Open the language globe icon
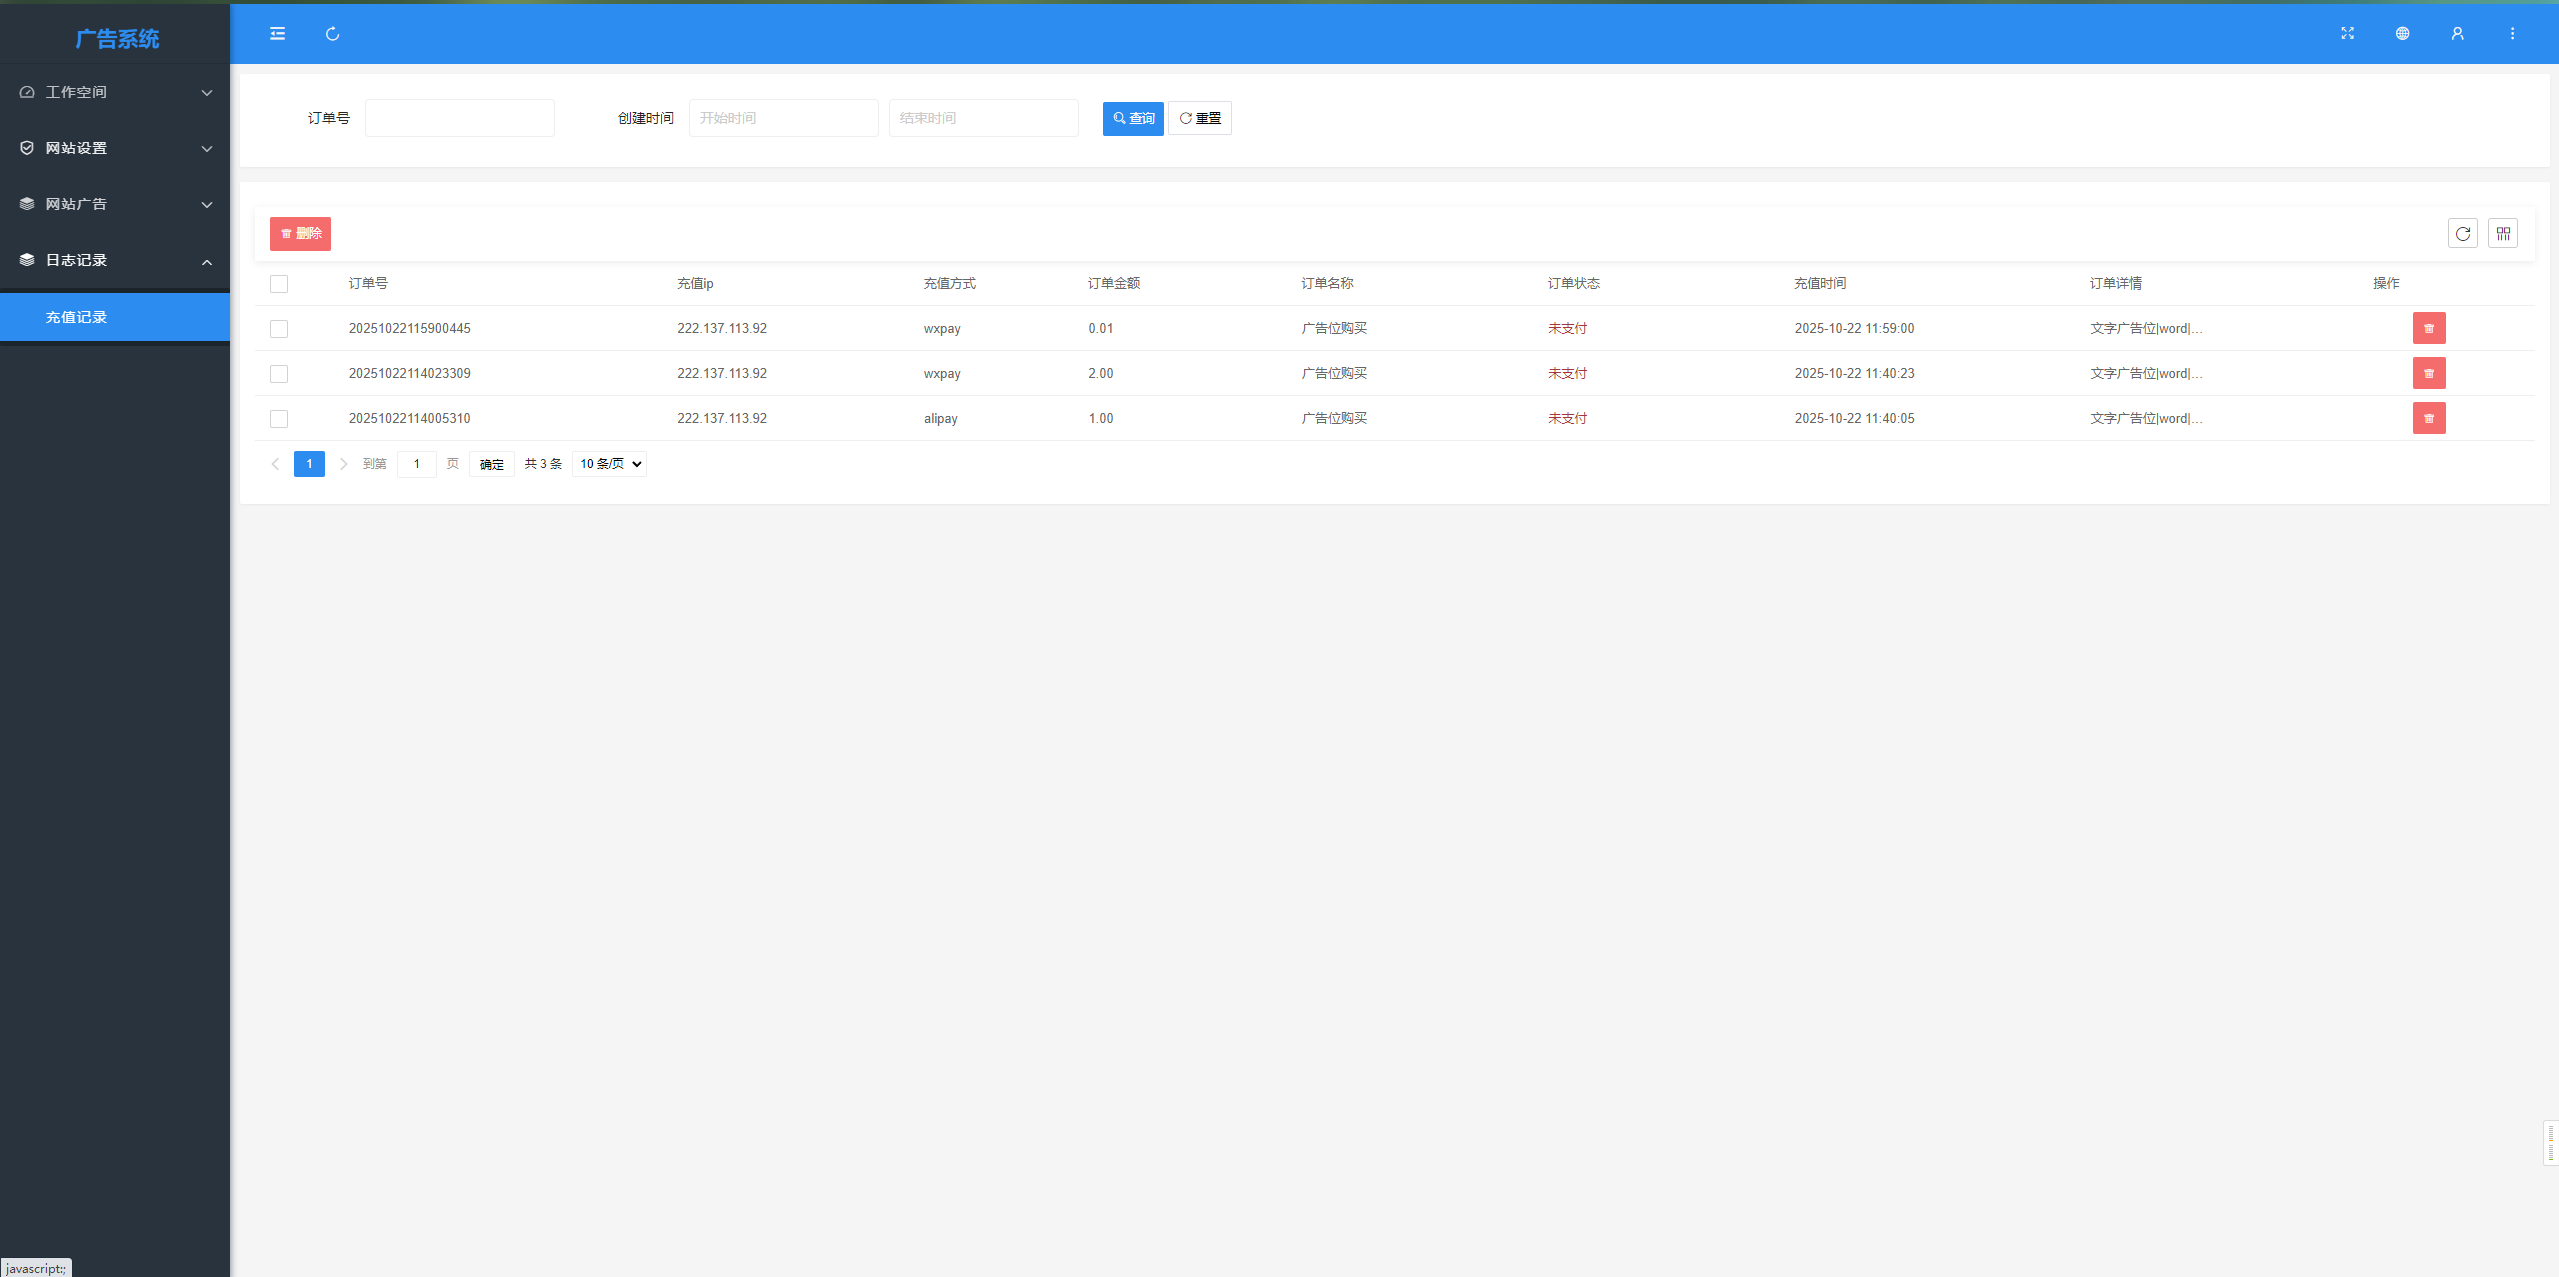Image resolution: width=2559 pixels, height=1277 pixels. click(x=2402, y=34)
